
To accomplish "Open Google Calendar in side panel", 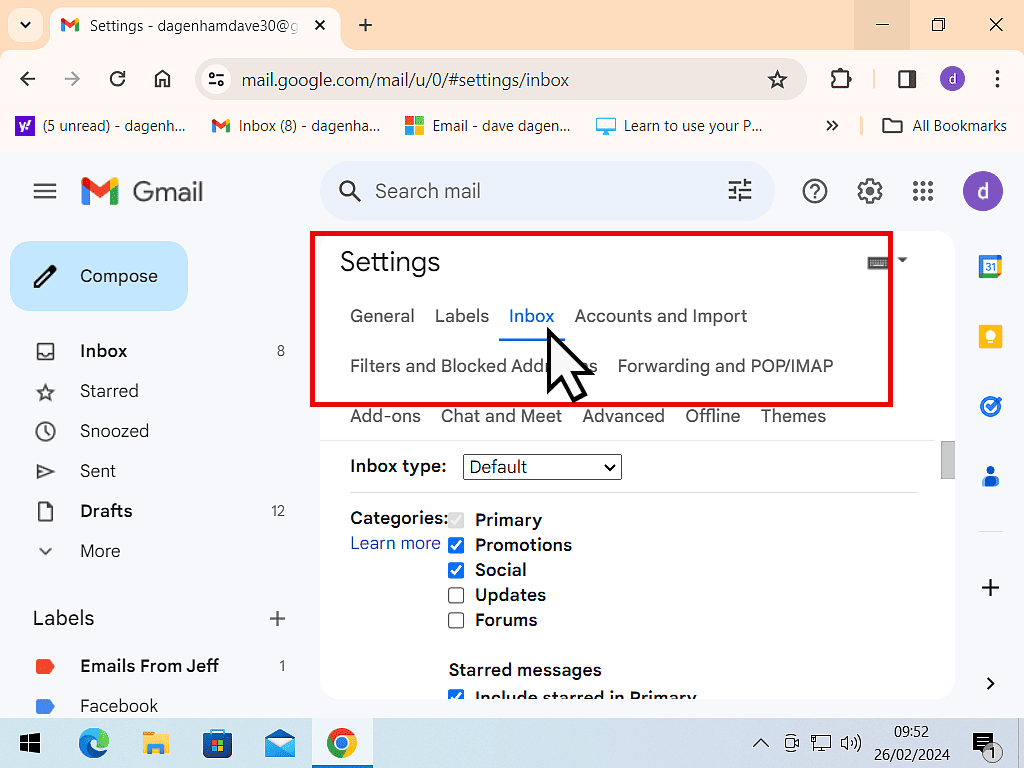I will [x=990, y=266].
